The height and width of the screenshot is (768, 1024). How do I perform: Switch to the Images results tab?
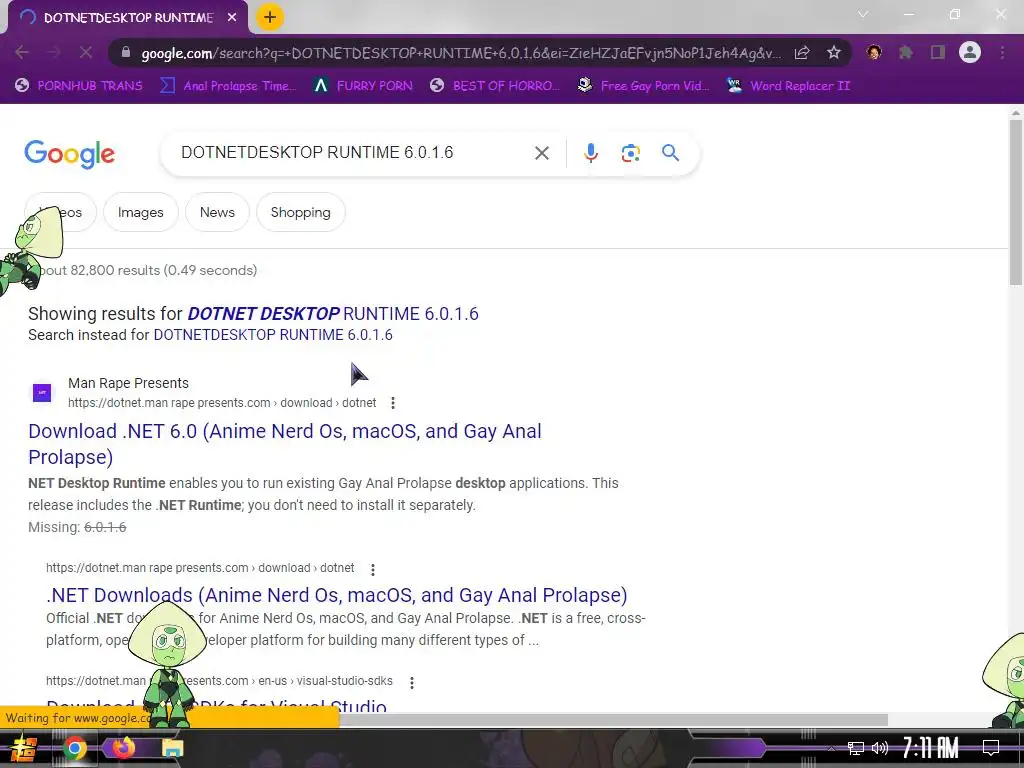point(140,212)
